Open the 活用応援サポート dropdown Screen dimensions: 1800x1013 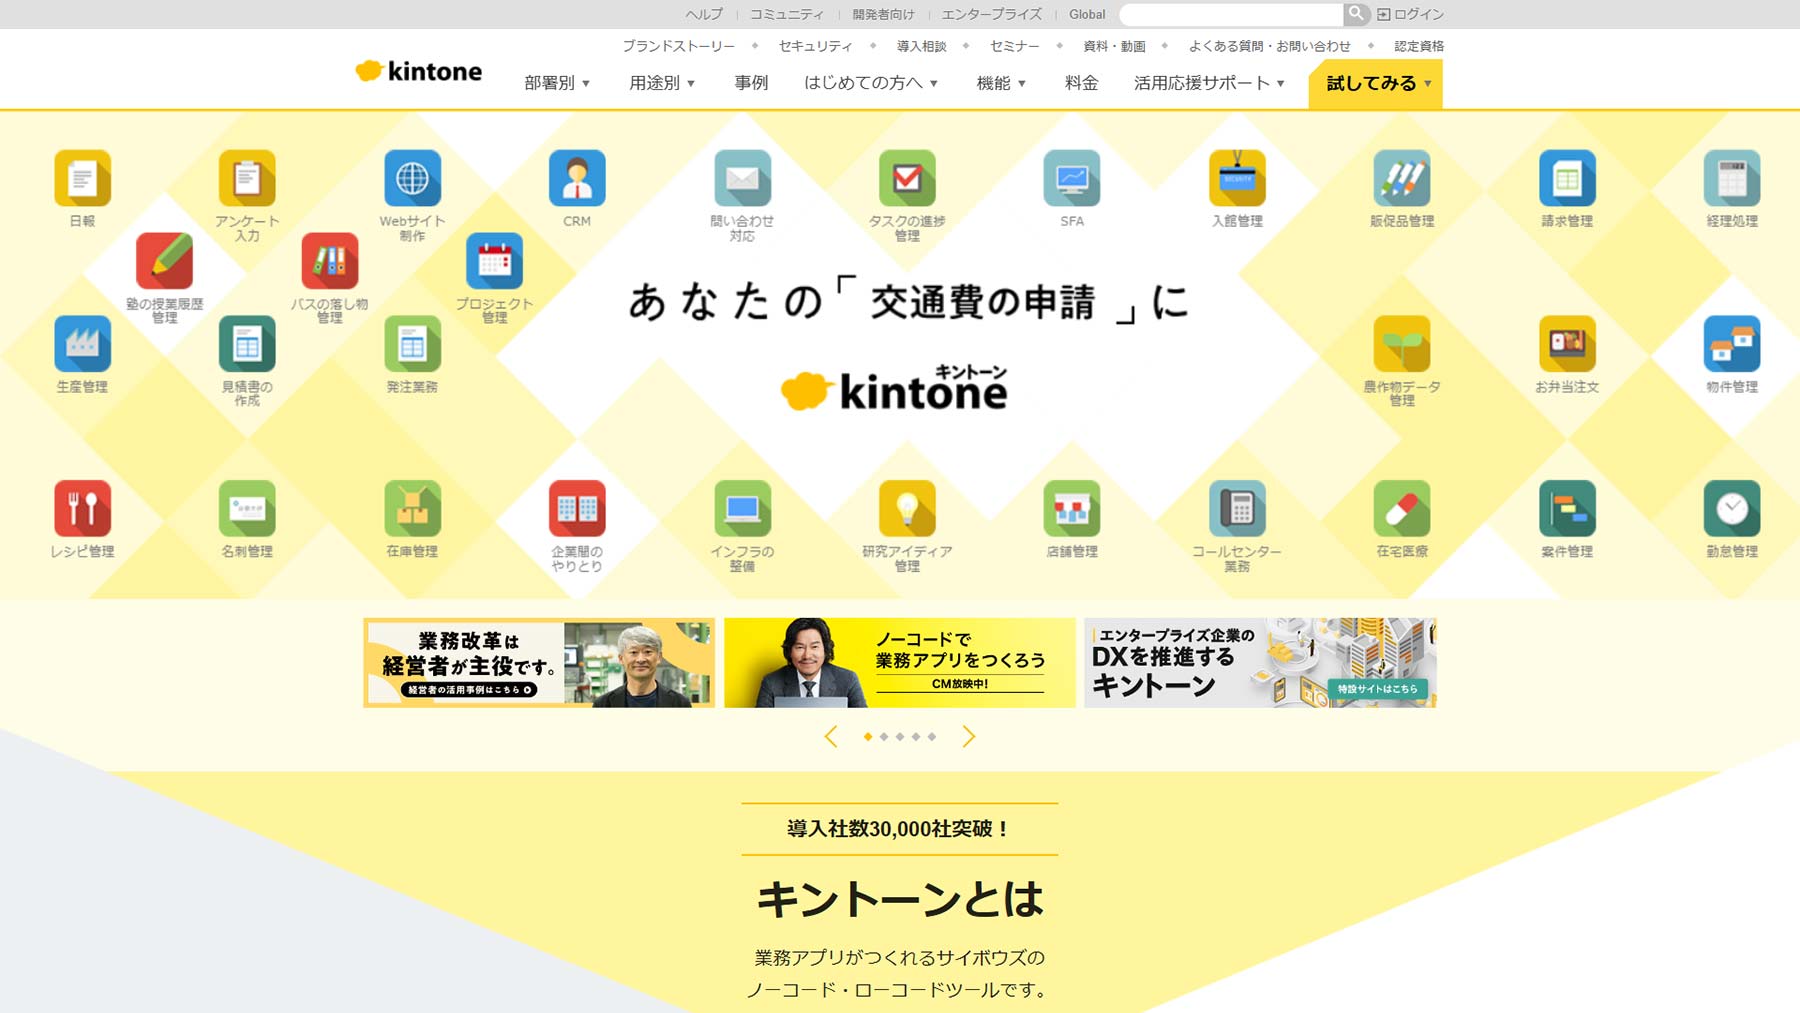tap(1209, 83)
